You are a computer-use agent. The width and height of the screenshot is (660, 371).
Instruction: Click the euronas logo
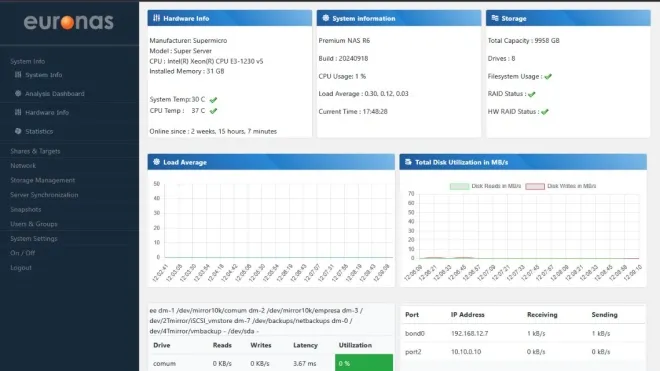pos(69,22)
